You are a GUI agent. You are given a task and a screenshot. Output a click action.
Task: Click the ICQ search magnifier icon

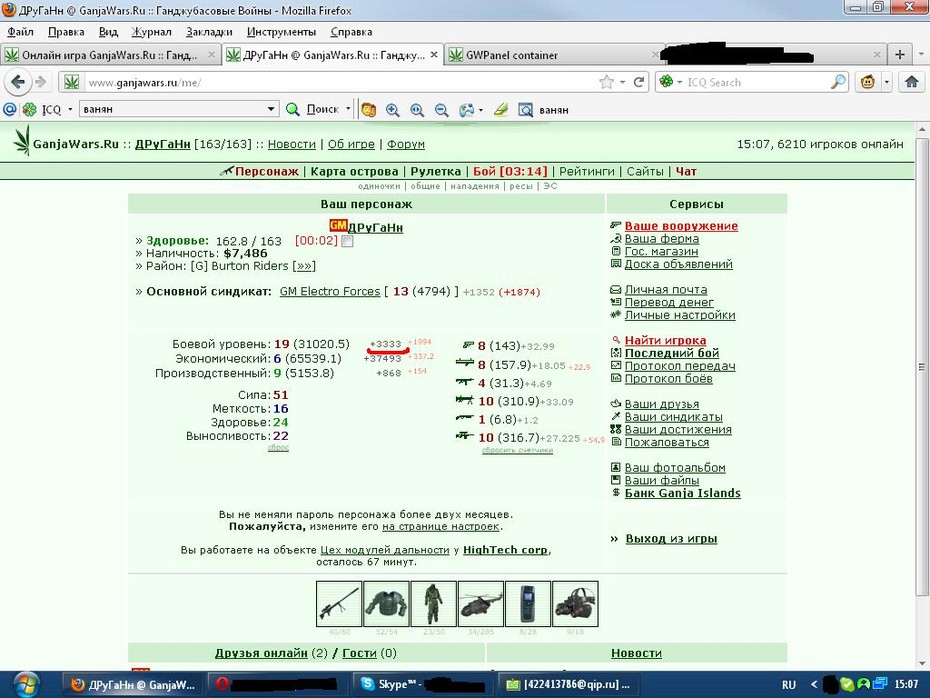(838, 82)
